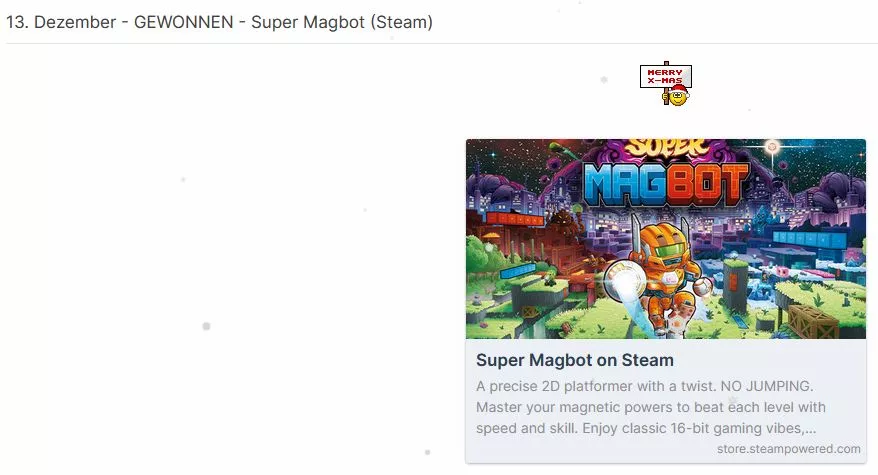Viewport: 878px width, 475px height.
Task: Click the yellow SUPER lettering above MAGBOT
Action: (x=666, y=148)
